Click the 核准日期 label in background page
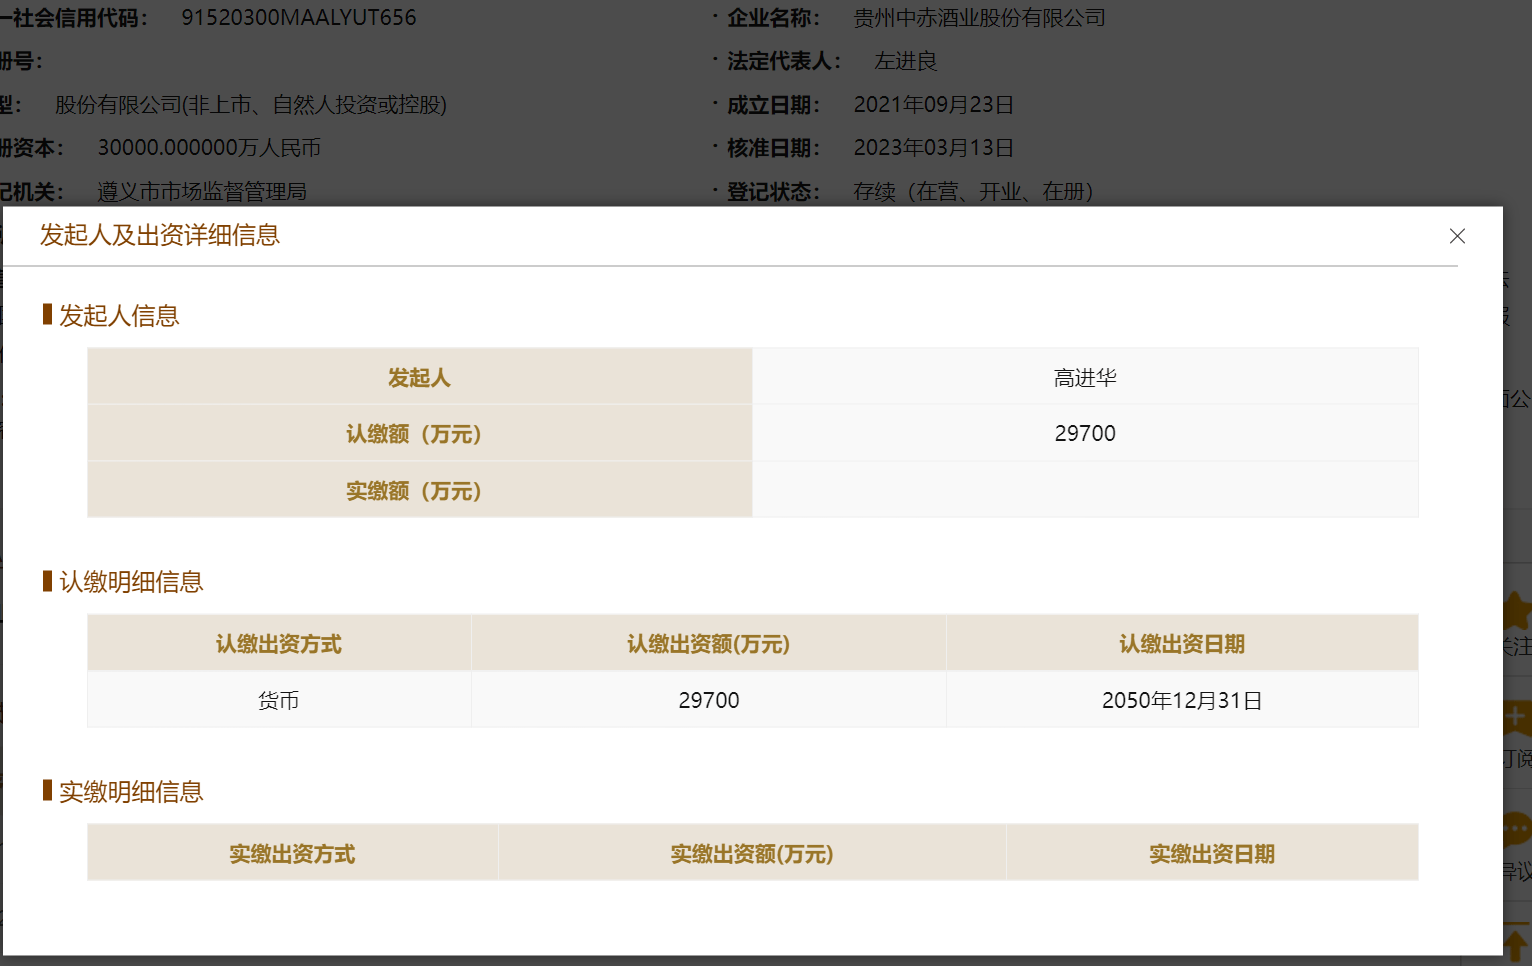Image resolution: width=1532 pixels, height=966 pixels. [x=774, y=148]
